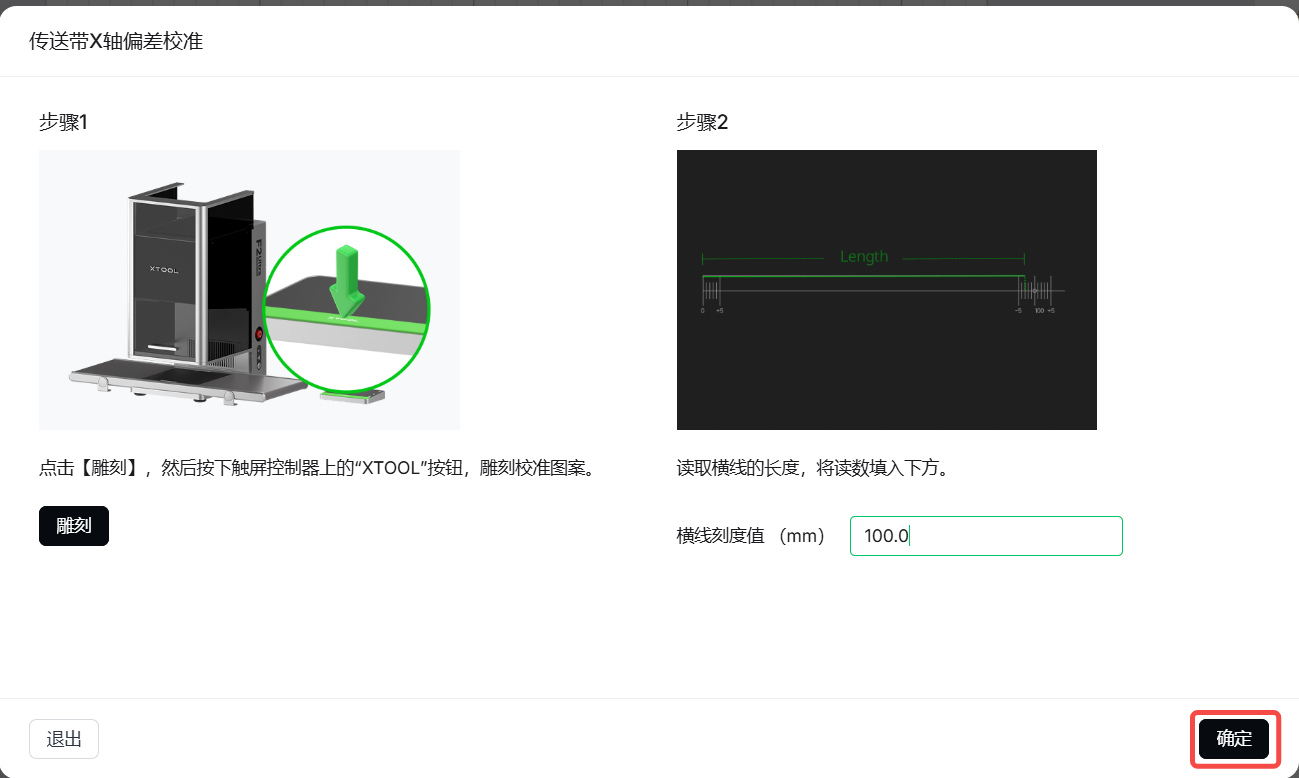Click the dialog title 传送带X轴偏差校准

118,42
